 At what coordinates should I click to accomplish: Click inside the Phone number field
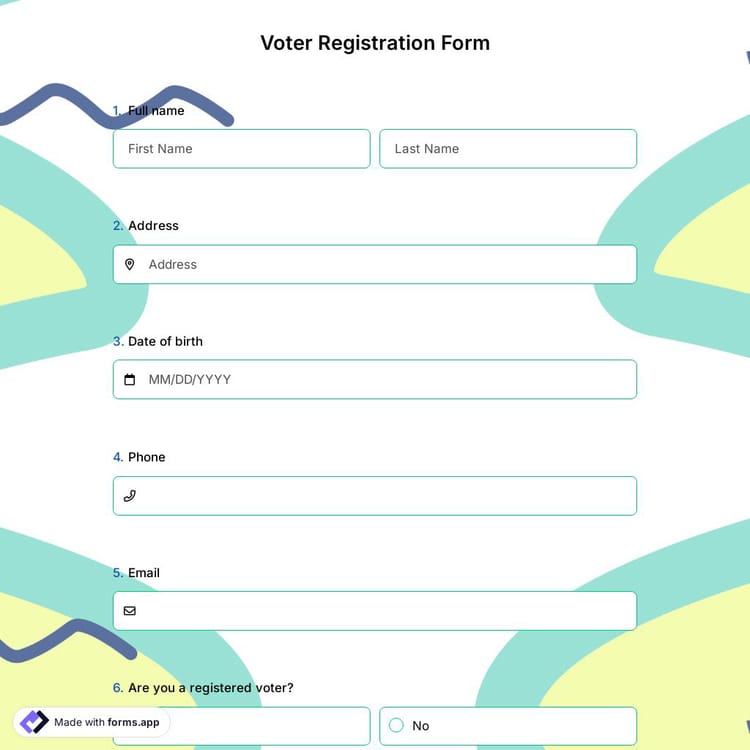385,496
